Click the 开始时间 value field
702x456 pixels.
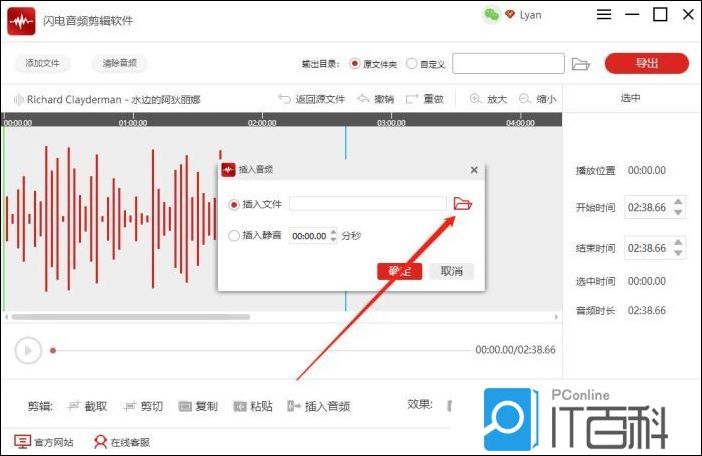648,207
